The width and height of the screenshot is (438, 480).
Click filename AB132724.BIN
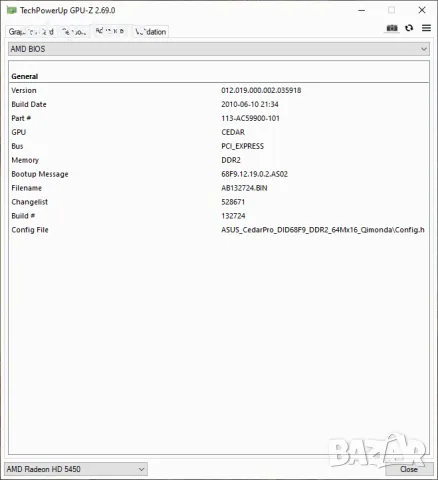pos(244,188)
